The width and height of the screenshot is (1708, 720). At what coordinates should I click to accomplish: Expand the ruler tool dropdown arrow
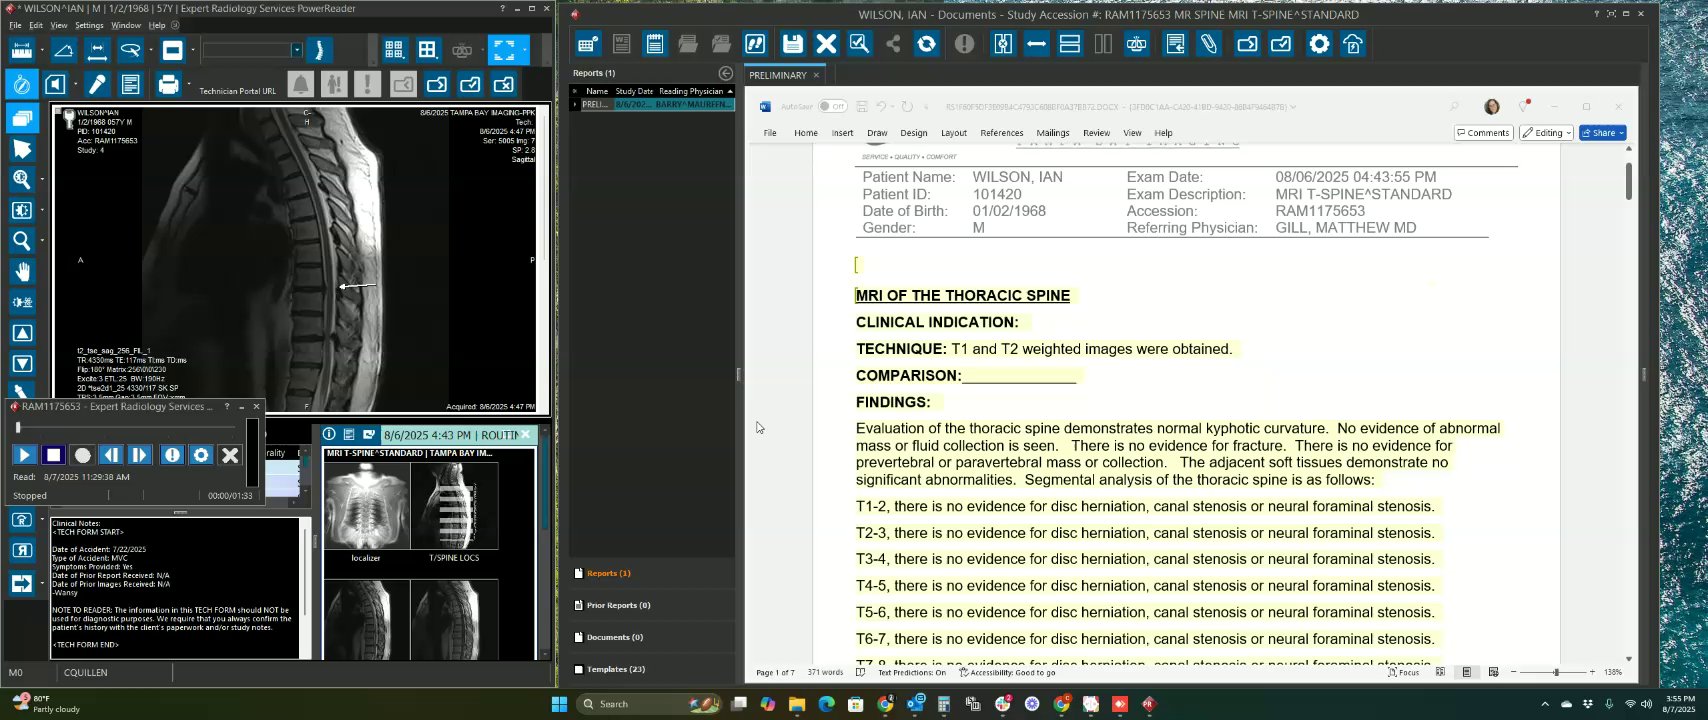[41, 50]
